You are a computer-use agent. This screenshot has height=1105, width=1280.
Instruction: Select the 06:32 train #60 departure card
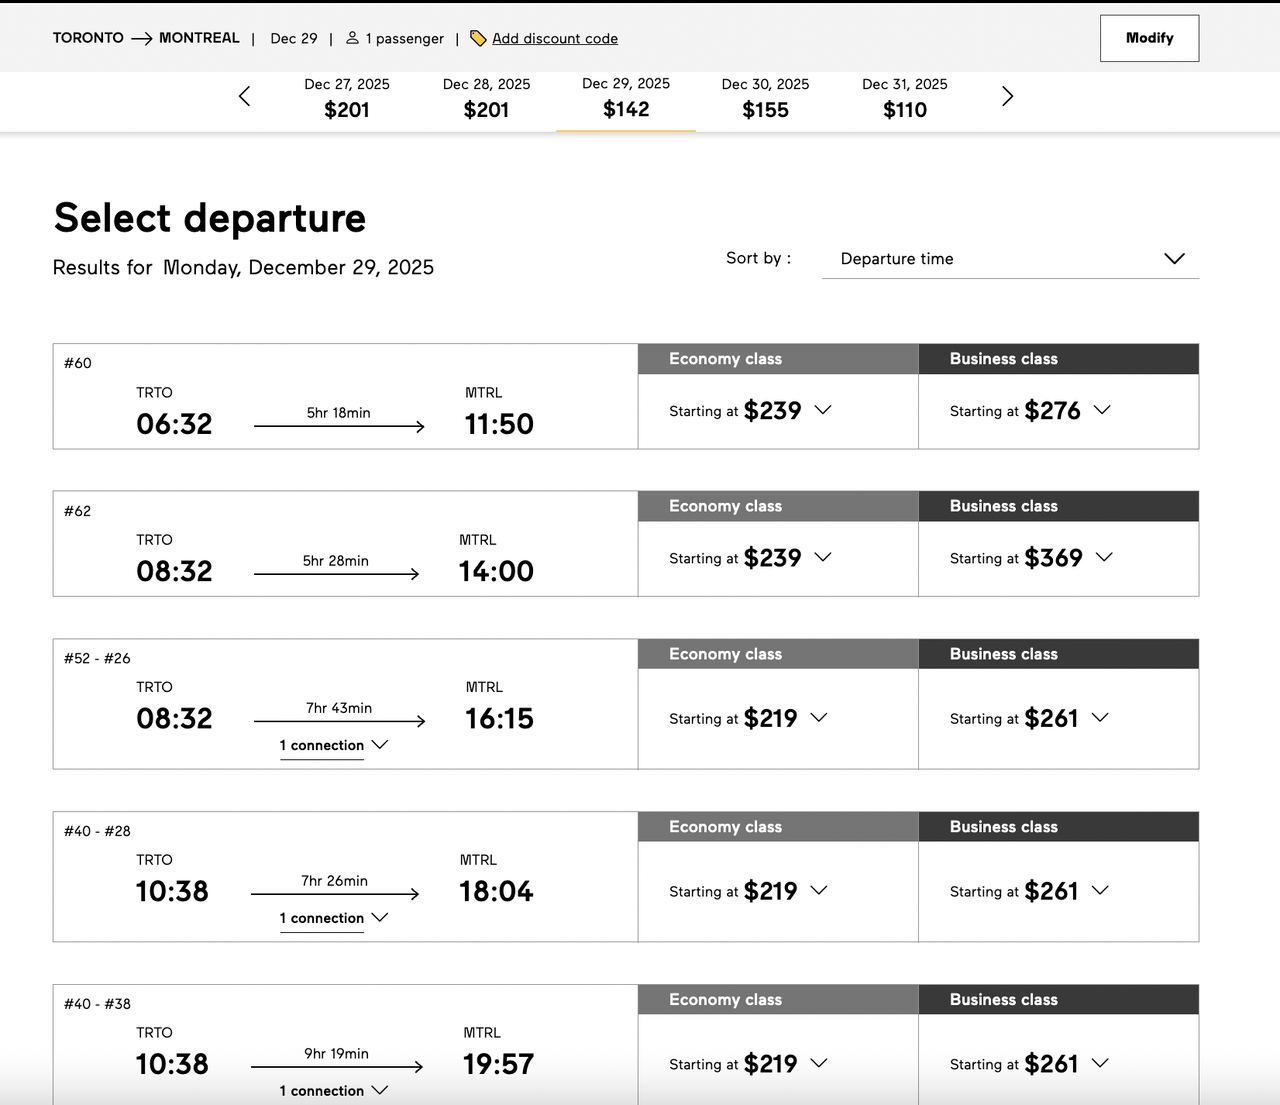(x=345, y=397)
